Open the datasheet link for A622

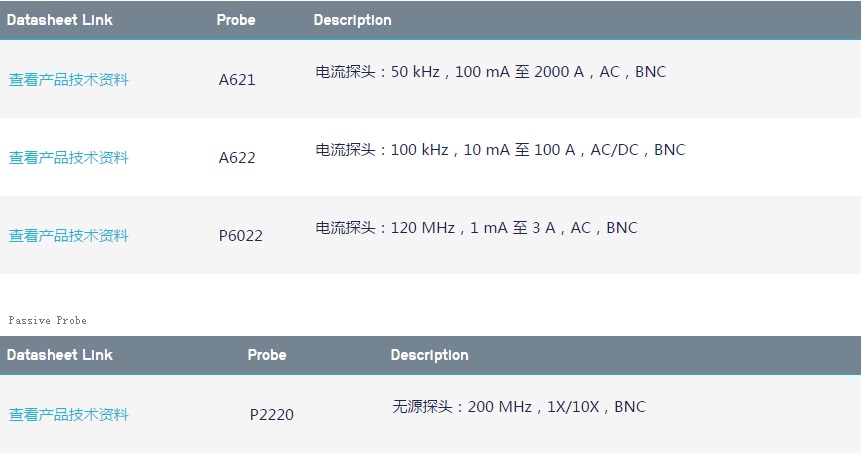coord(69,158)
